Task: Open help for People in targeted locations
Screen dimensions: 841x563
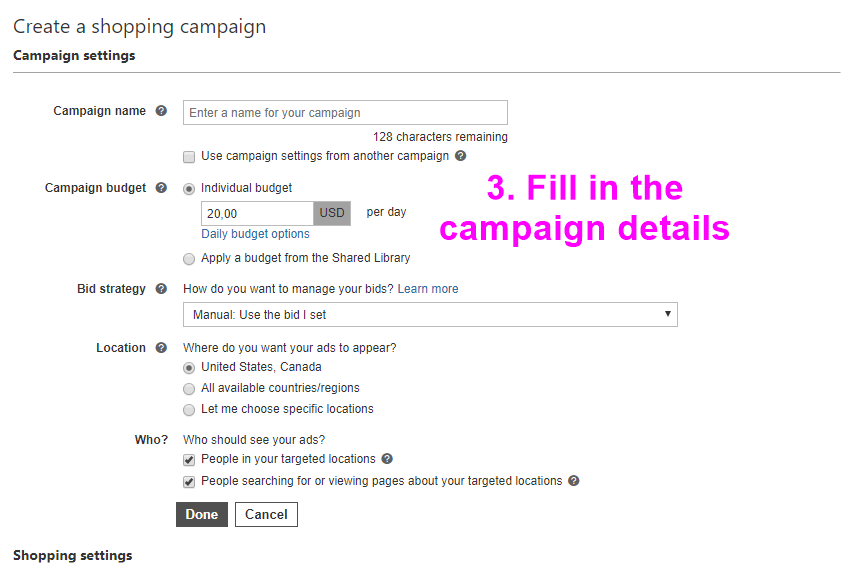Action: 387,459
